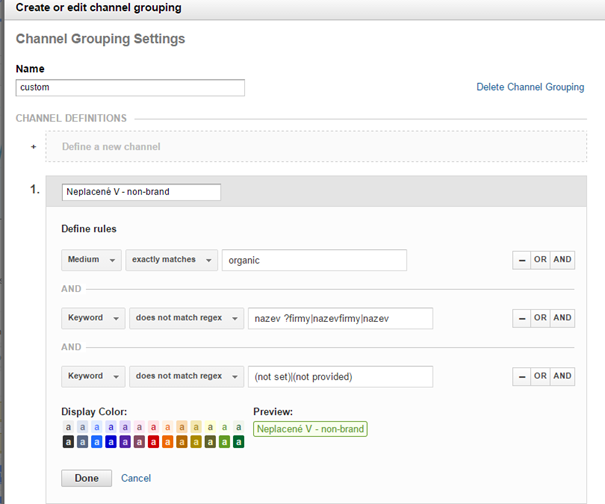The width and height of the screenshot is (605, 504).
Task: Open the last 'does not match regex' dropdown
Action: (x=185, y=376)
